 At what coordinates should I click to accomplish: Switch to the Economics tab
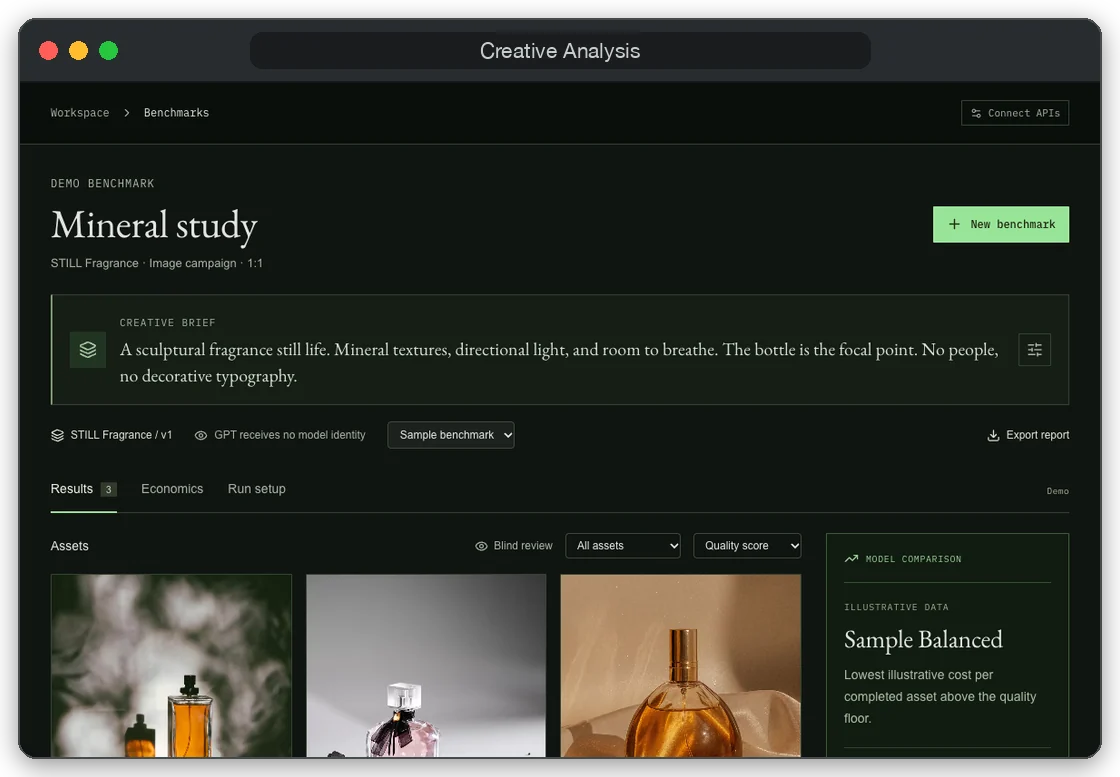click(172, 489)
